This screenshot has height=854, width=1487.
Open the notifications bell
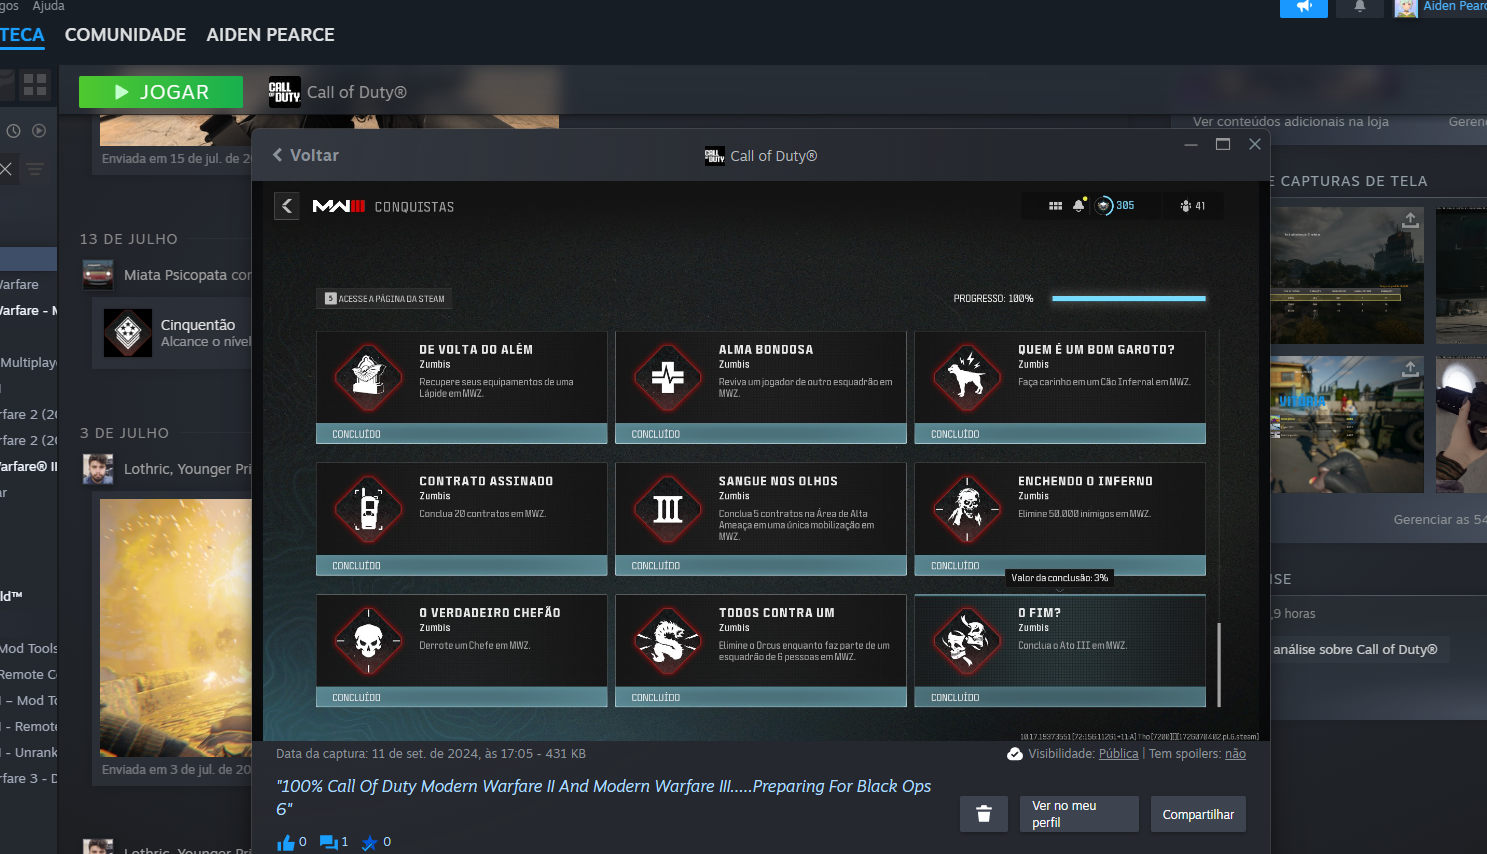[1360, 7]
